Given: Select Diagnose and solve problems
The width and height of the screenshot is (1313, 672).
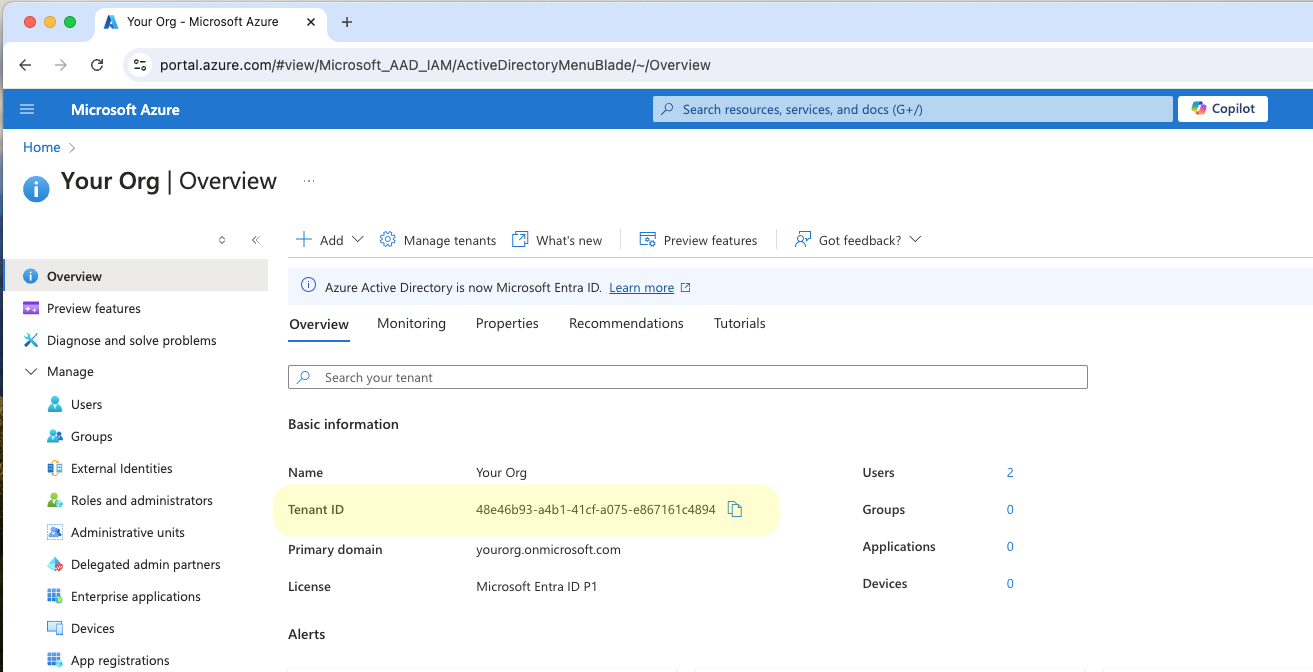Looking at the screenshot, I should [131, 341].
